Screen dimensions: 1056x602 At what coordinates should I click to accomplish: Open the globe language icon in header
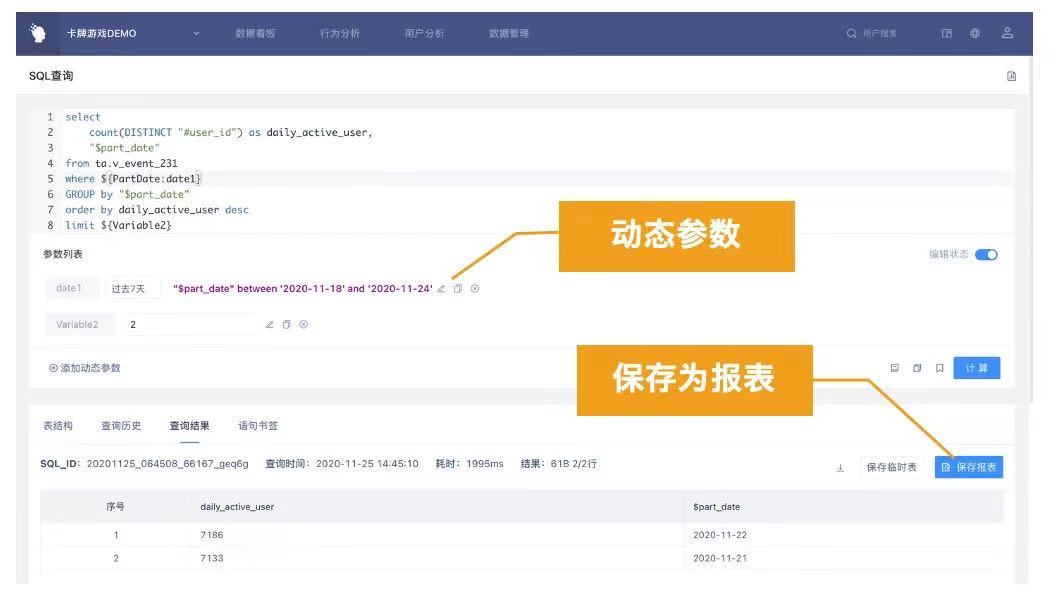tap(975, 33)
